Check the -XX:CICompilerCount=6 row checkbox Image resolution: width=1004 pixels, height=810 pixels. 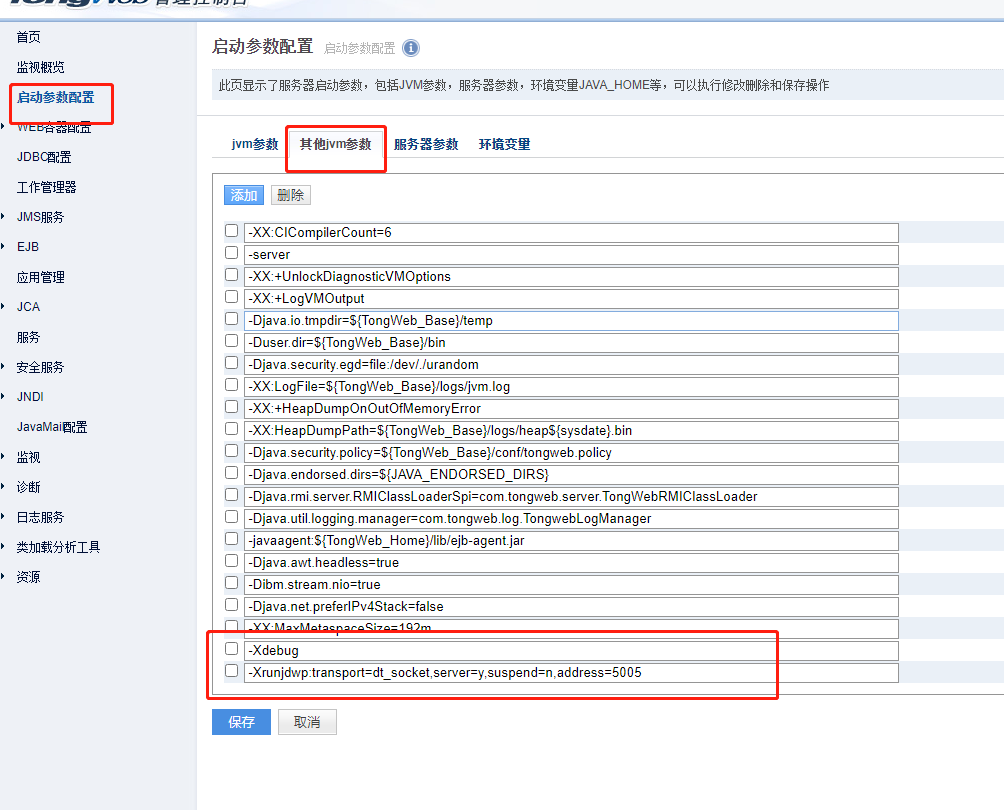[231, 230]
